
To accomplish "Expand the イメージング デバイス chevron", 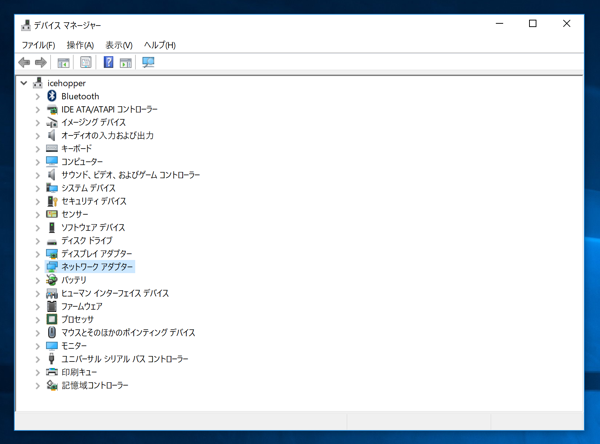I will (38, 123).
